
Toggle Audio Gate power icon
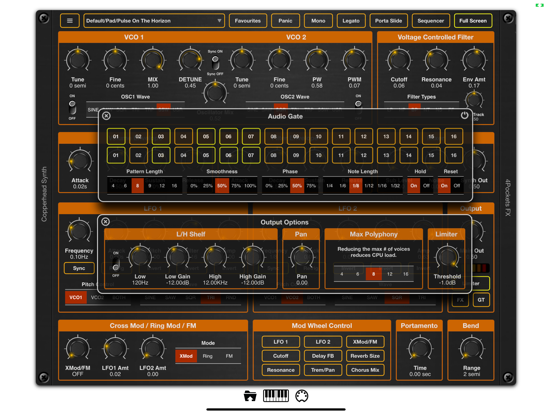(x=464, y=115)
